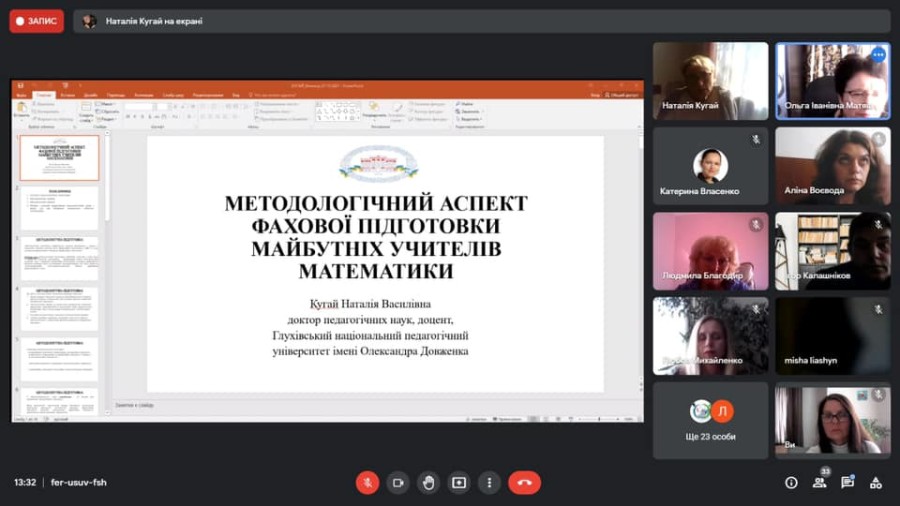Open the three-dot more options menu
Viewport: 900px width, 506px height.
489,482
